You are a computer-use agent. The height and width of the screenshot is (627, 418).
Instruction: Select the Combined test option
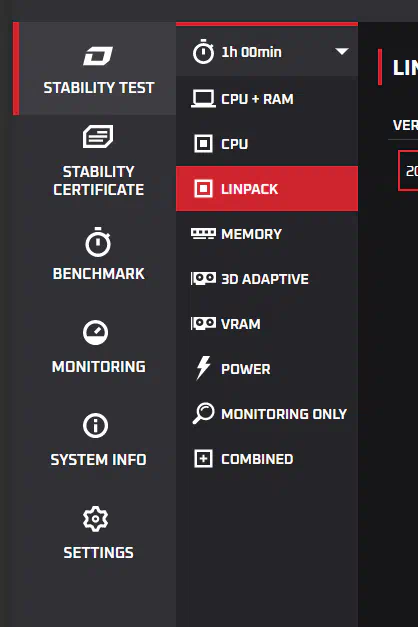[267, 459]
